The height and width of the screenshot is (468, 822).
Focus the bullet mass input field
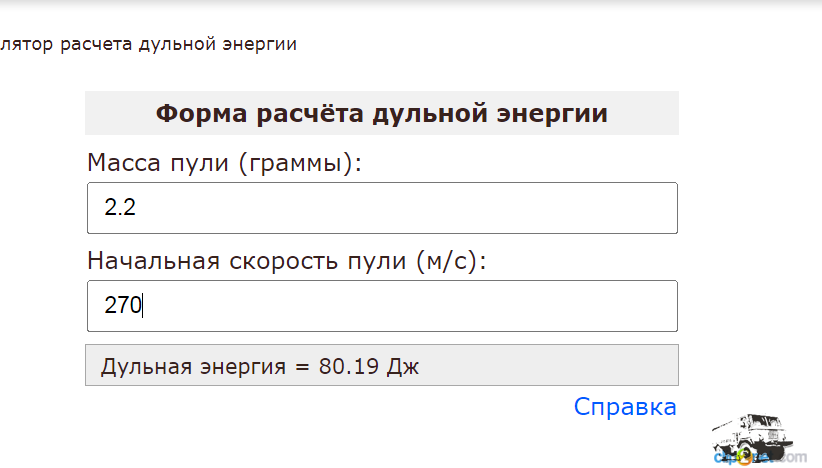(x=382, y=208)
